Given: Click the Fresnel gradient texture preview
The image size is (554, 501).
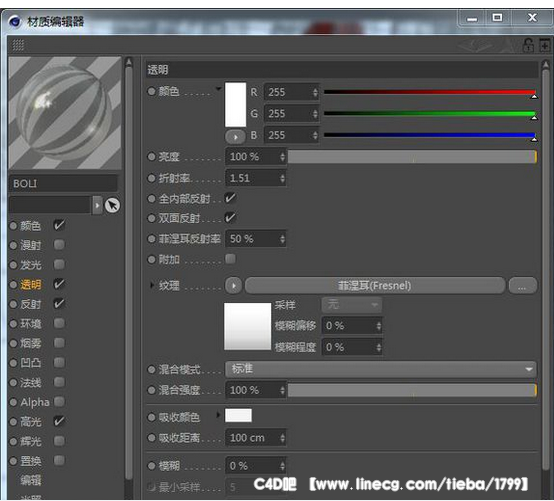Looking at the screenshot, I should point(247,326).
